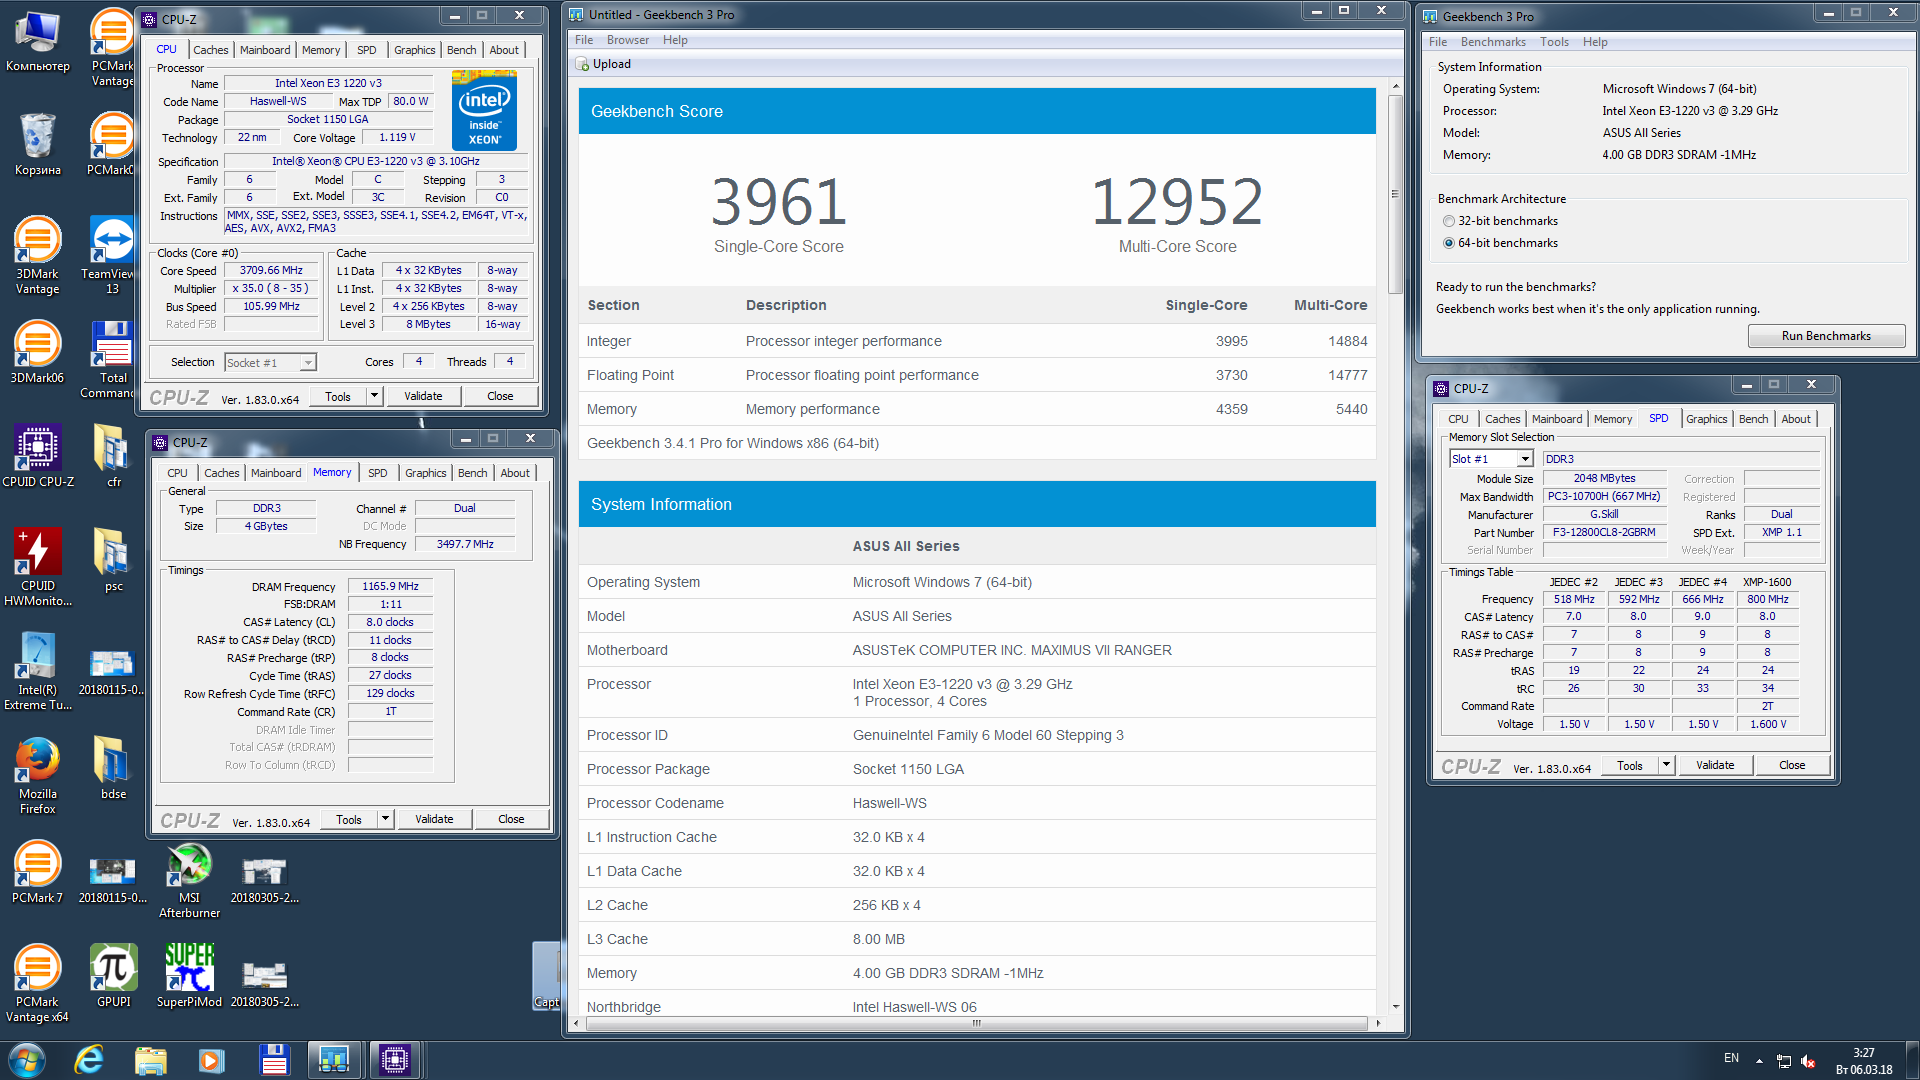Image resolution: width=1920 pixels, height=1080 pixels.
Task: Launch Intel Extreme Tuning utility shortcut
Action: (37, 672)
